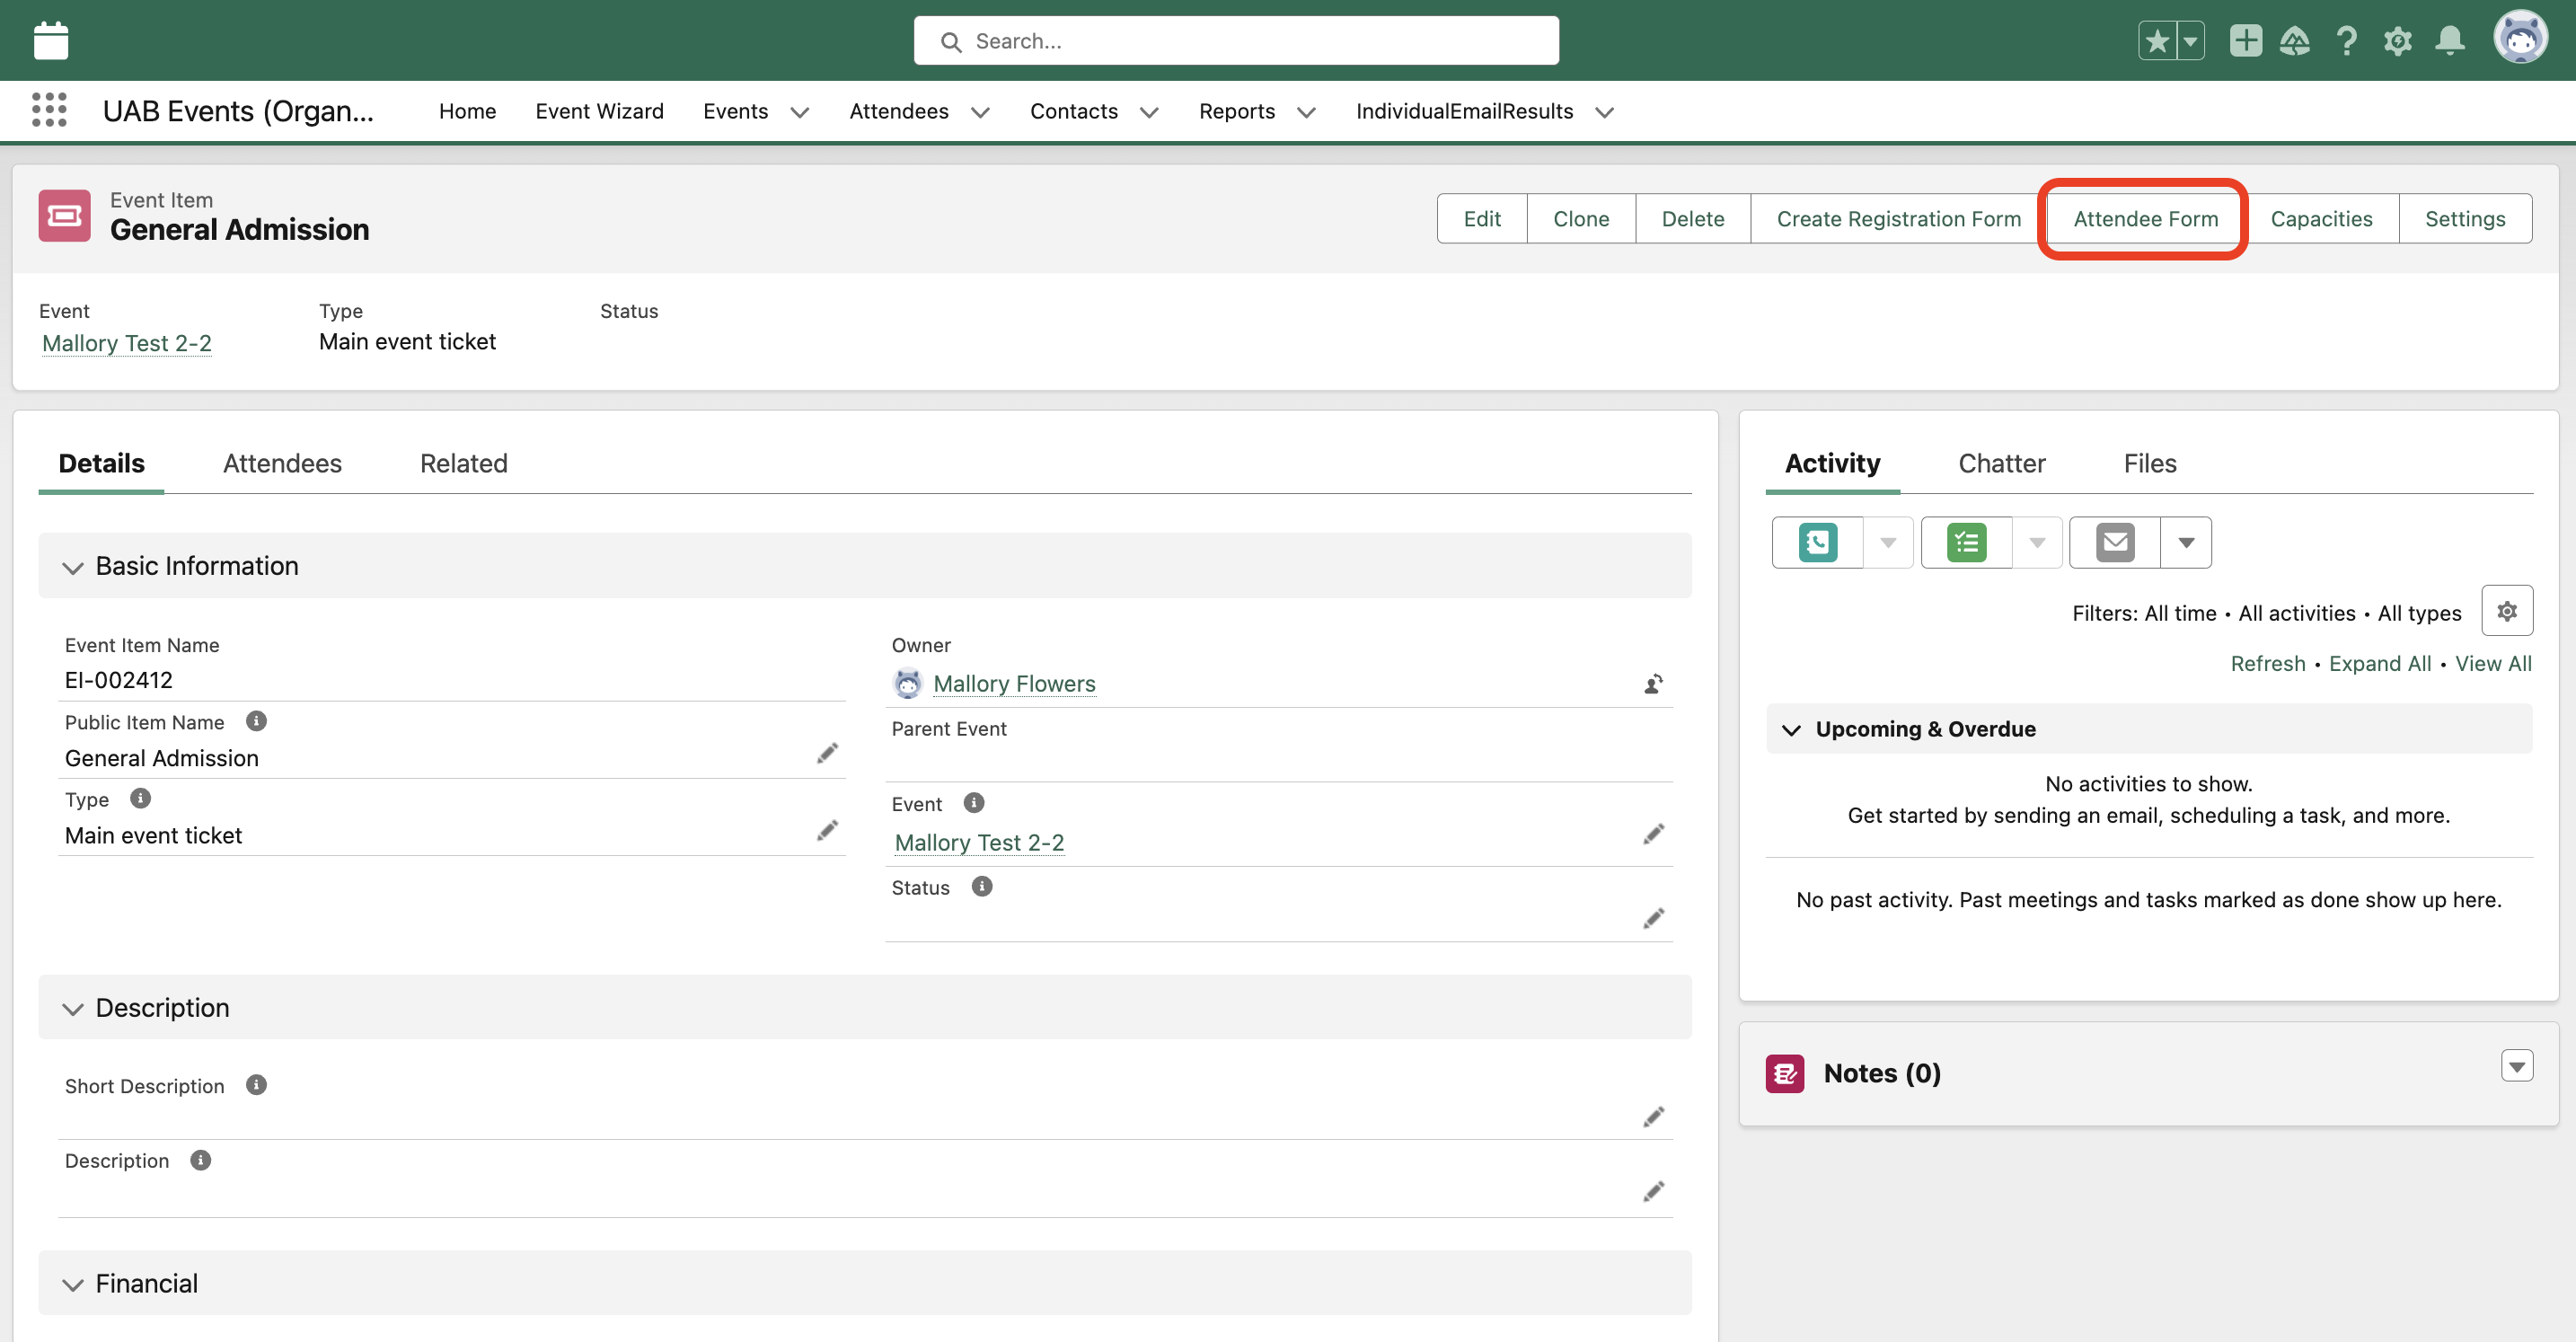This screenshot has width=2576, height=1342.
Task: Click info icon next to Short Description
Action: pos(256,1085)
